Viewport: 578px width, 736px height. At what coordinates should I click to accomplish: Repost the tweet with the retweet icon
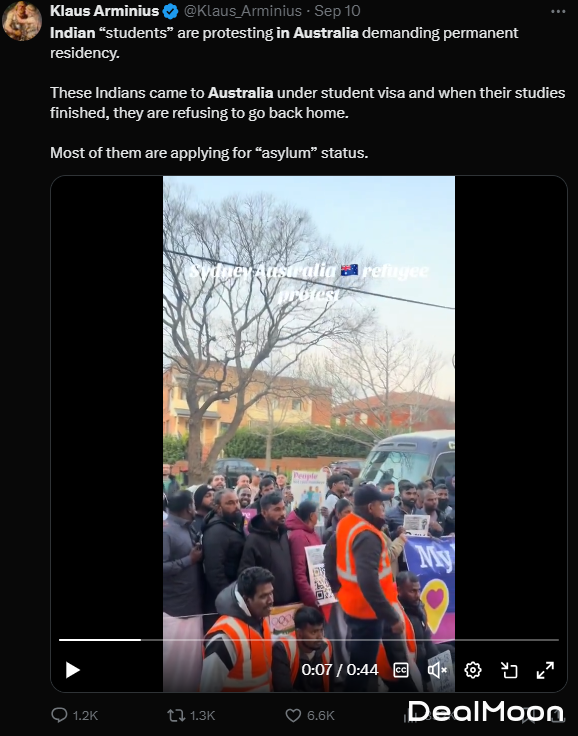click(x=176, y=715)
